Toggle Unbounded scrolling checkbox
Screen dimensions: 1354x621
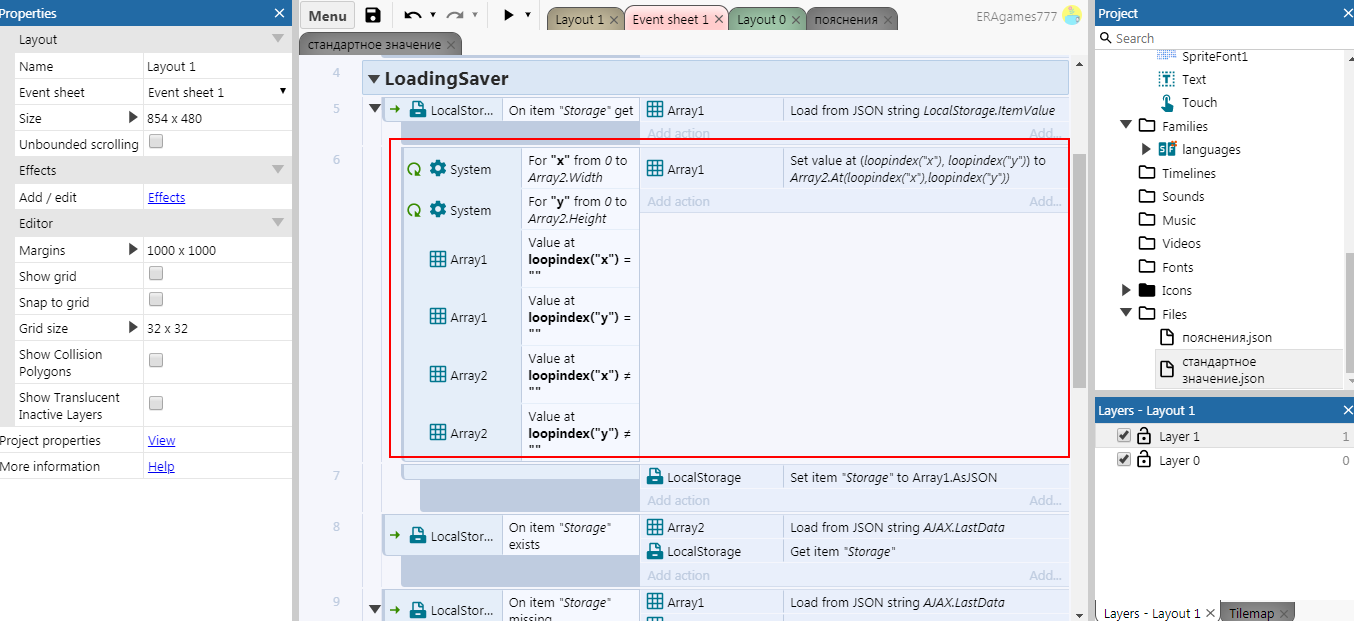tap(155, 142)
